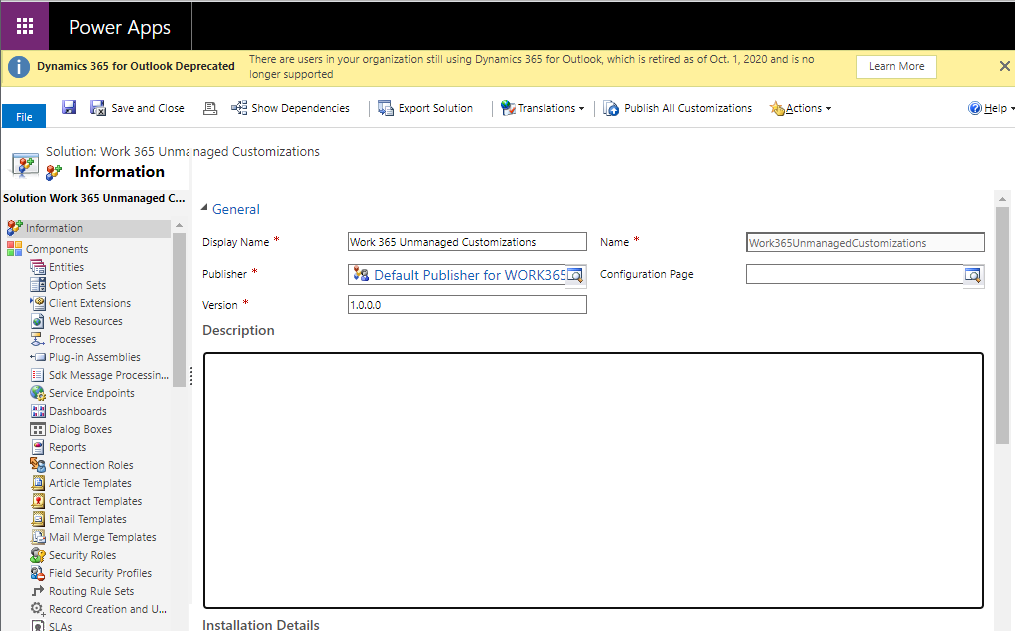Image resolution: width=1015 pixels, height=631 pixels.
Task: Click the Dashboards icon
Action: 38,411
